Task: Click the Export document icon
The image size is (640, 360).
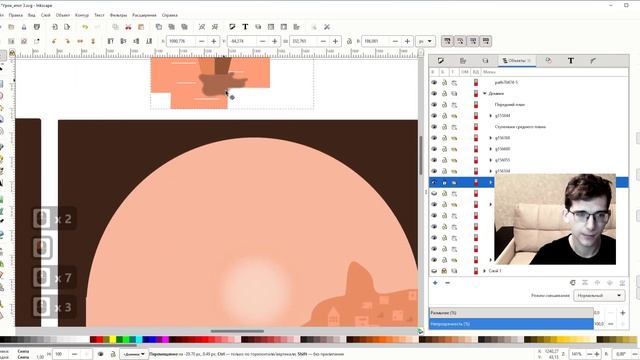Action: pos(67,27)
